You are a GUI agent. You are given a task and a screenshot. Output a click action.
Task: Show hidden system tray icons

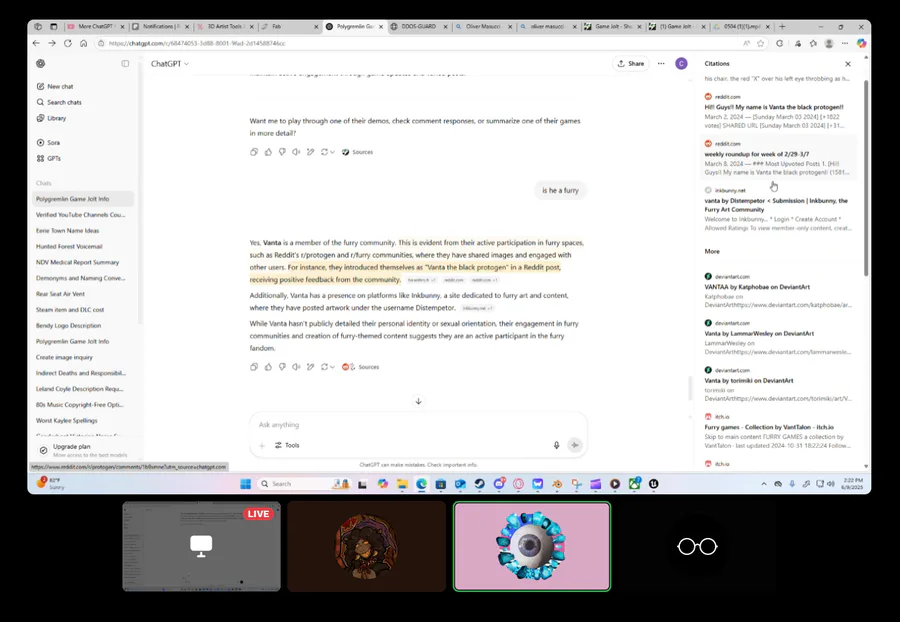point(763,484)
